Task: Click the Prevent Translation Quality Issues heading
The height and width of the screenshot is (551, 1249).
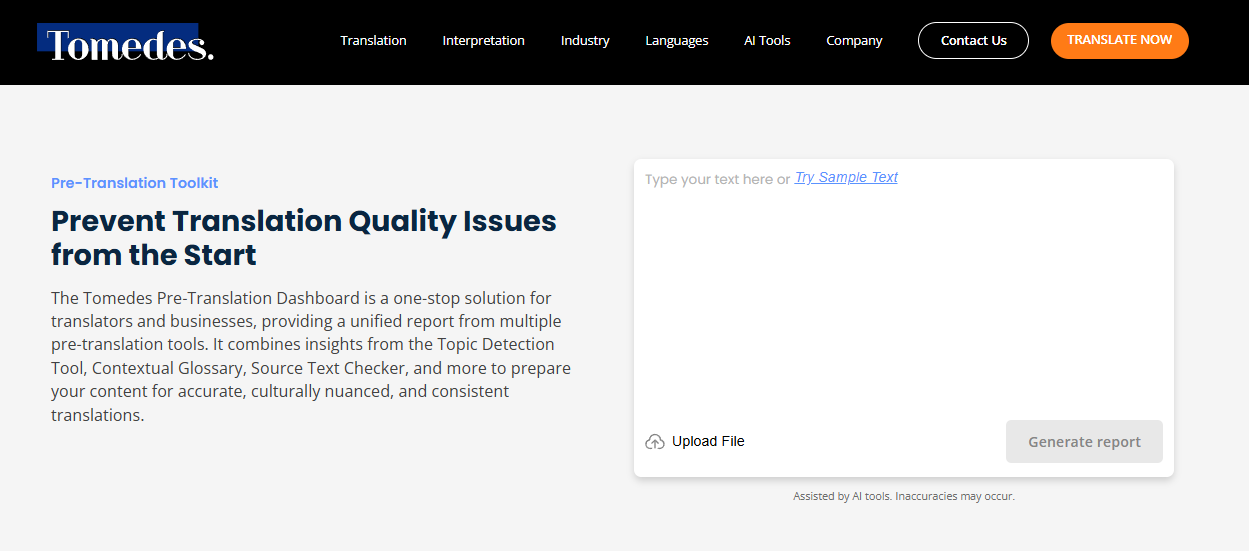Action: tap(304, 238)
